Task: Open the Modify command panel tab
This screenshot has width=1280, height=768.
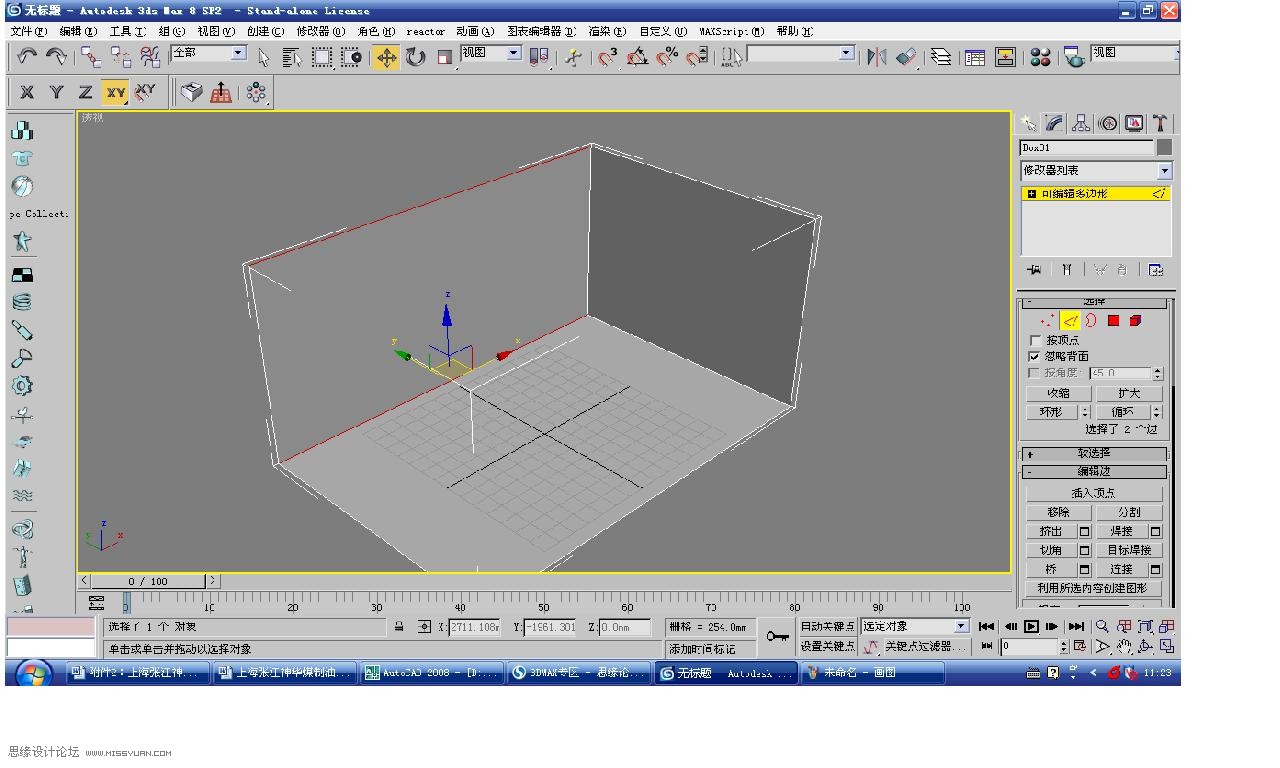Action: (1054, 123)
